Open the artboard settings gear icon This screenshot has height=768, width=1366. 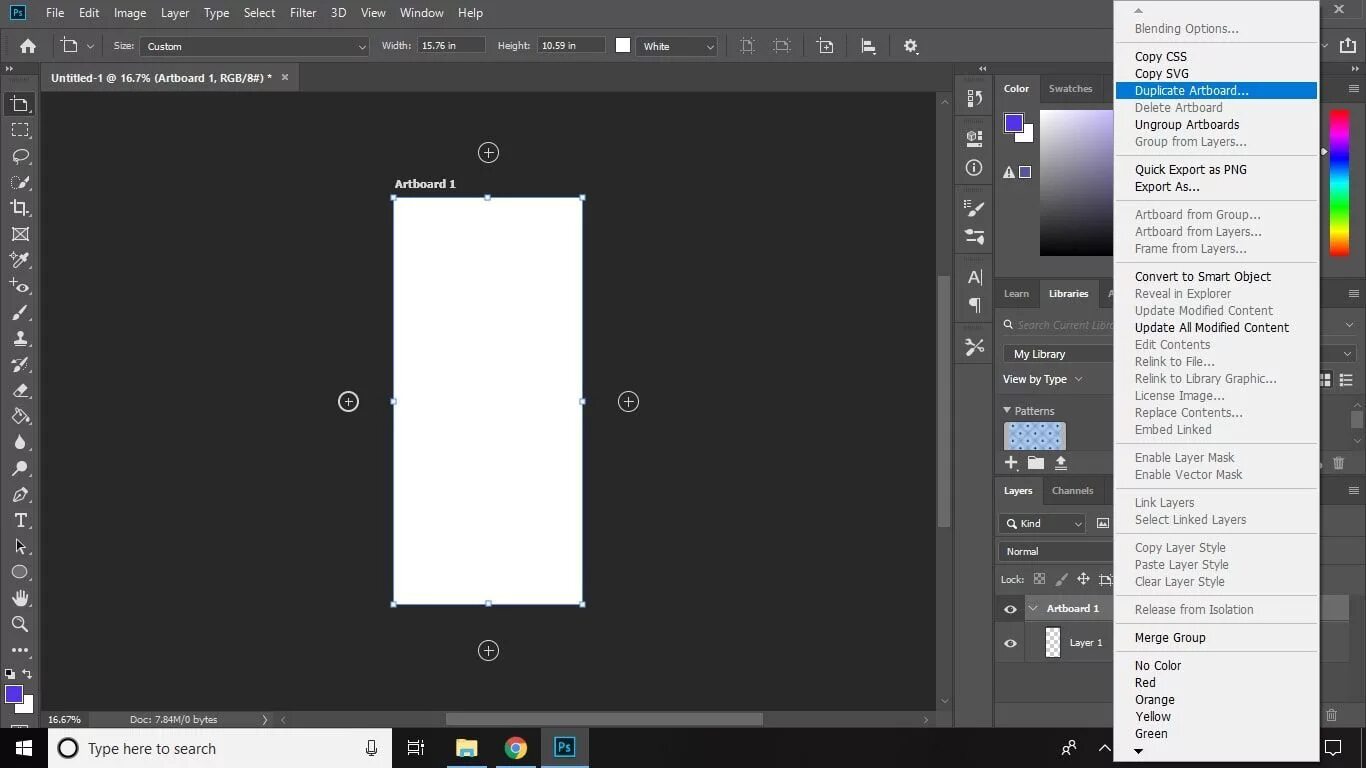[910, 46]
